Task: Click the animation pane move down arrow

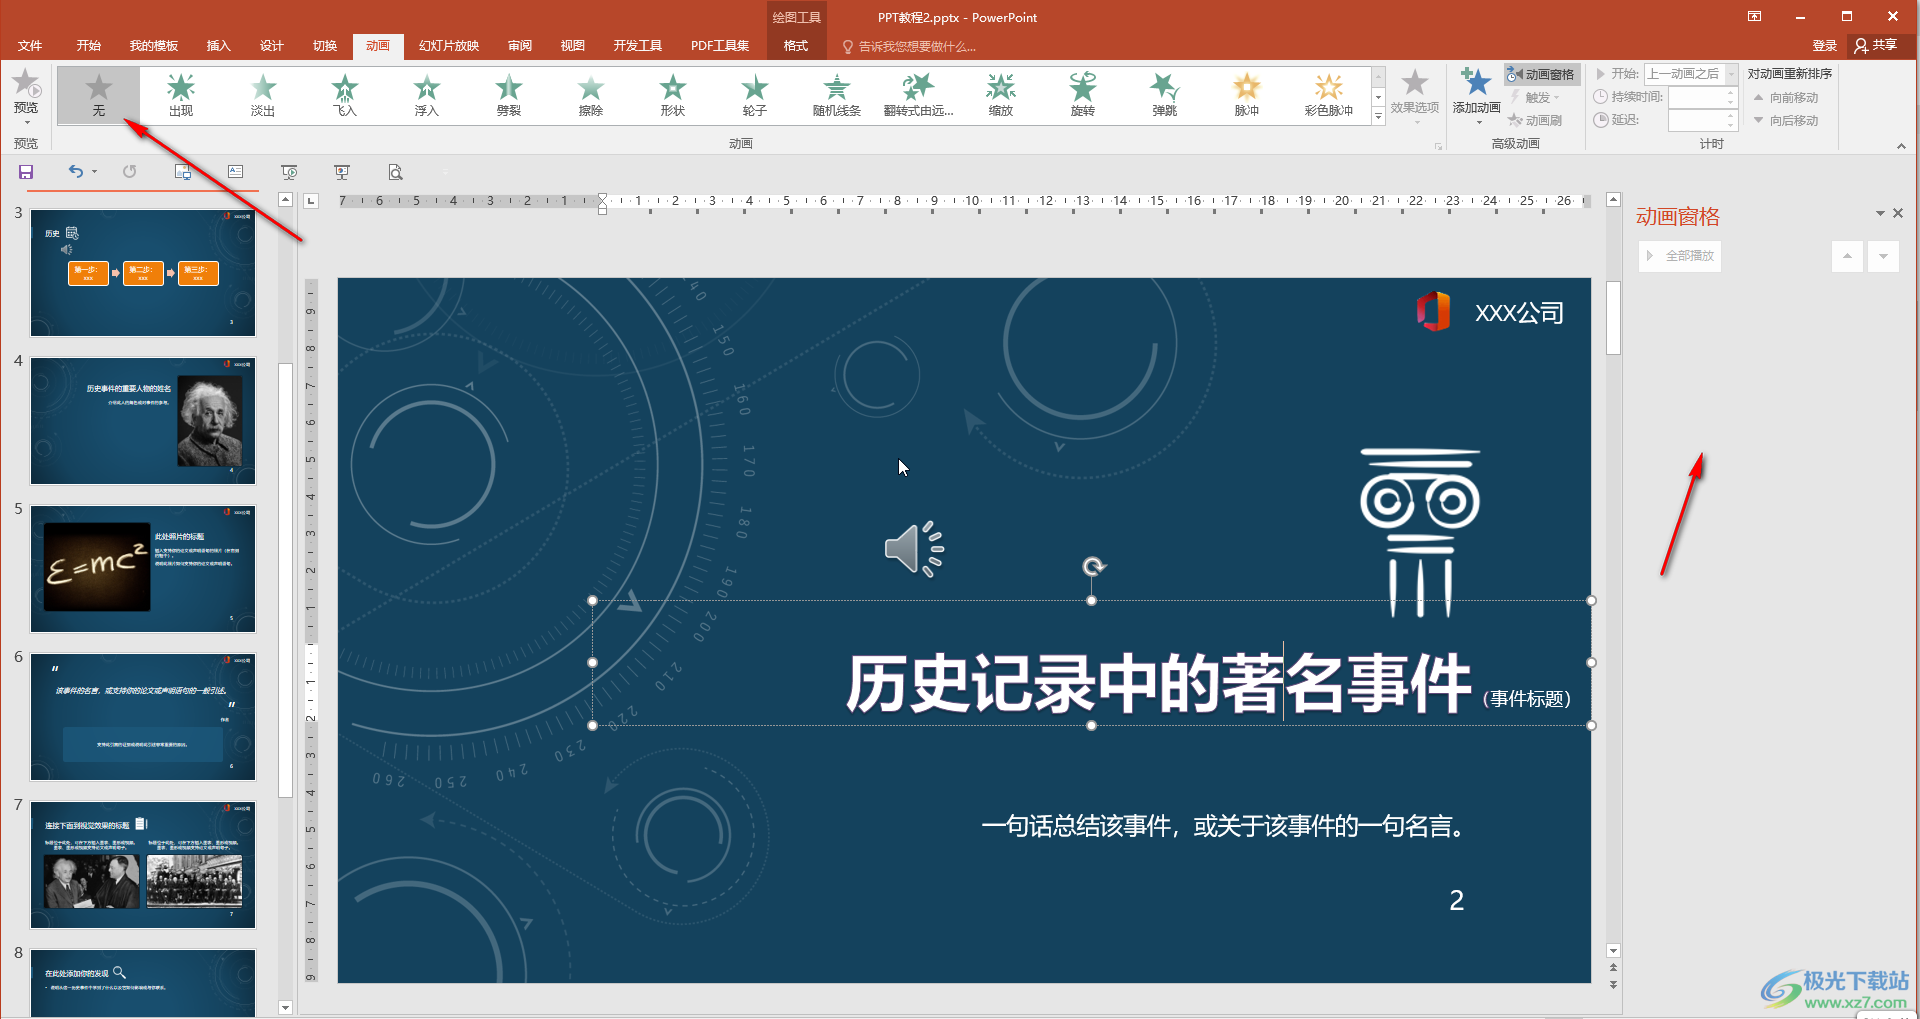Action: 1883,256
